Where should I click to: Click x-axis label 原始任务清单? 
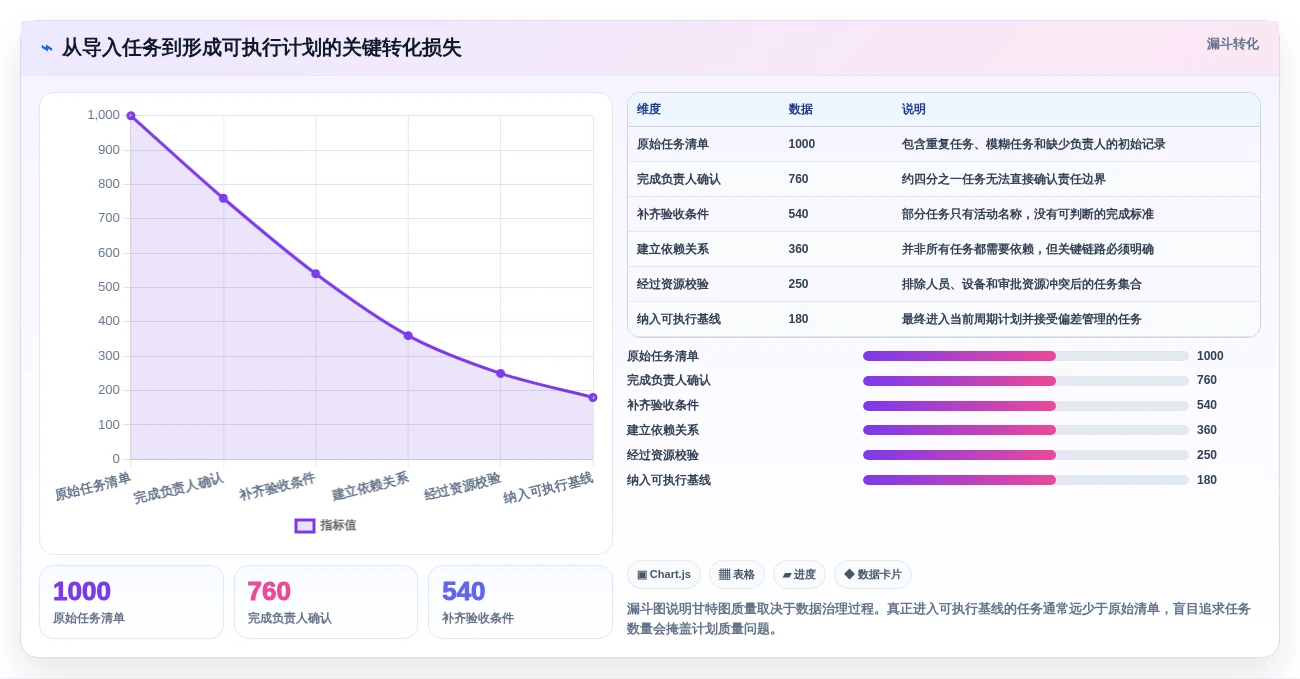93,486
